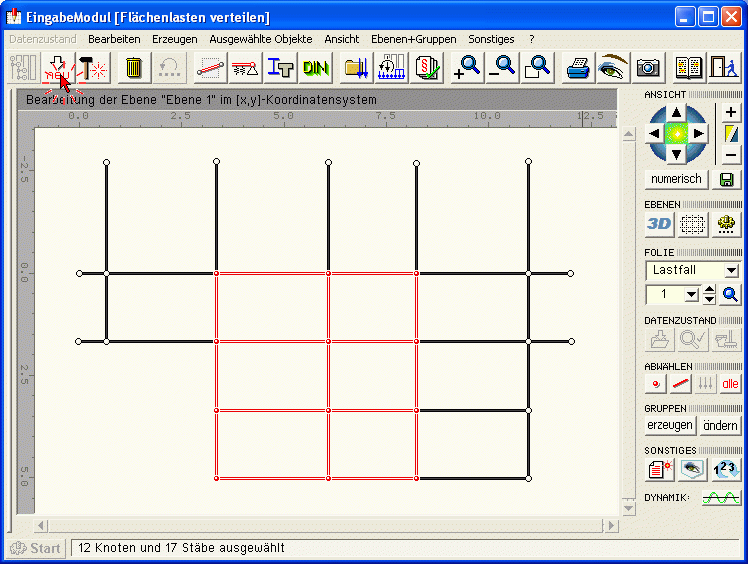Screen dimensions: 748x564
Task: Click the zoom out magnifier icon
Action: 503,68
